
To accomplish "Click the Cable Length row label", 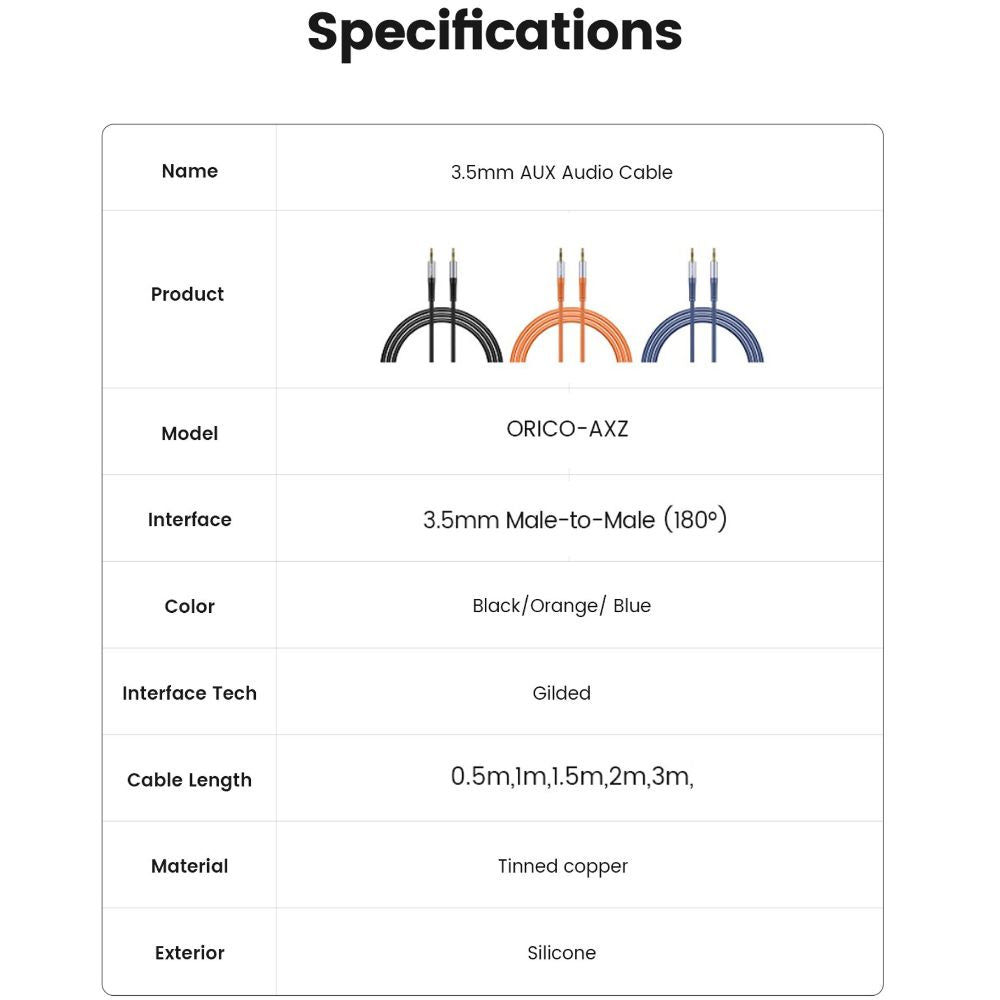I will pos(189,780).
